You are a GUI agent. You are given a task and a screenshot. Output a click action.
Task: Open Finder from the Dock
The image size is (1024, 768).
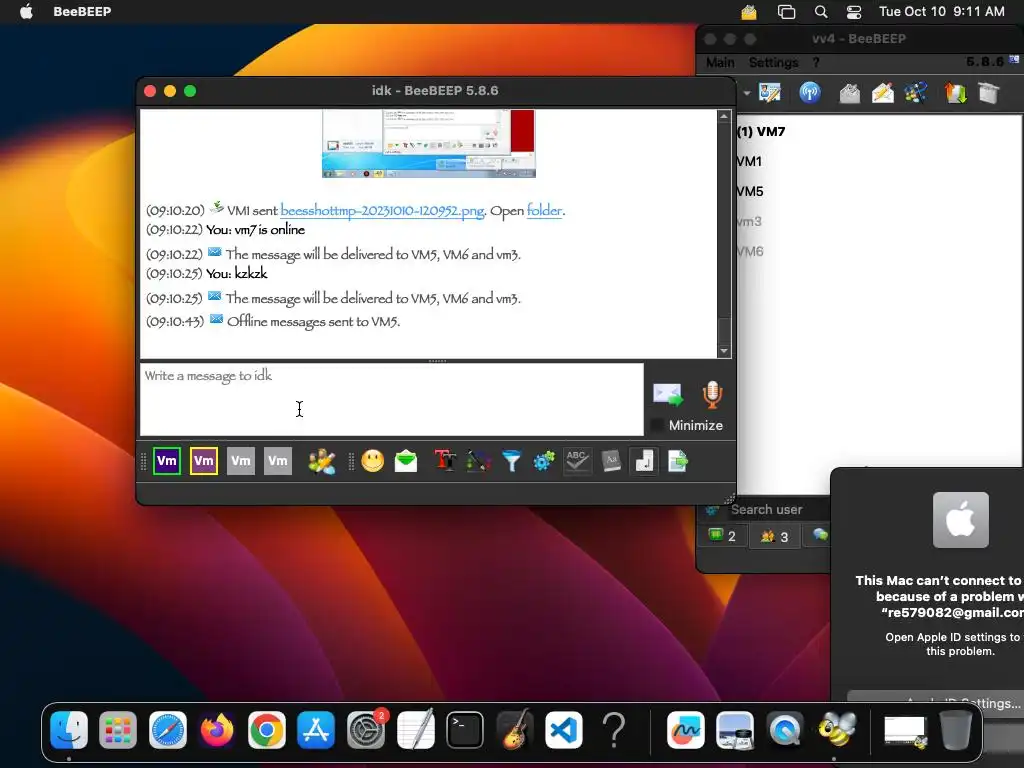click(x=69, y=729)
